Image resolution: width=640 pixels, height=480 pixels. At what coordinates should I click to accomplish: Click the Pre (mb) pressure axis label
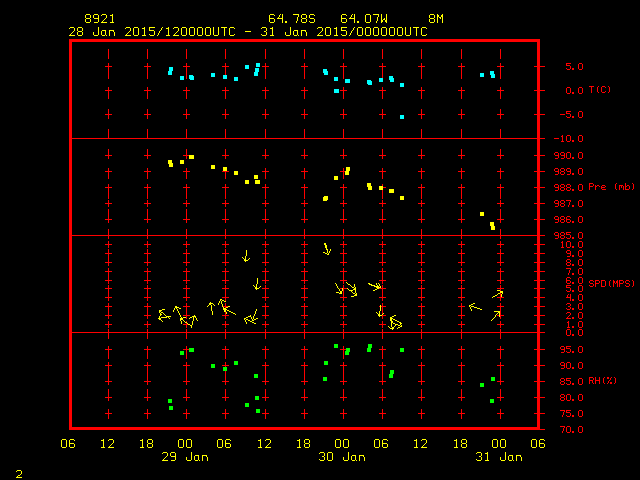(611, 187)
